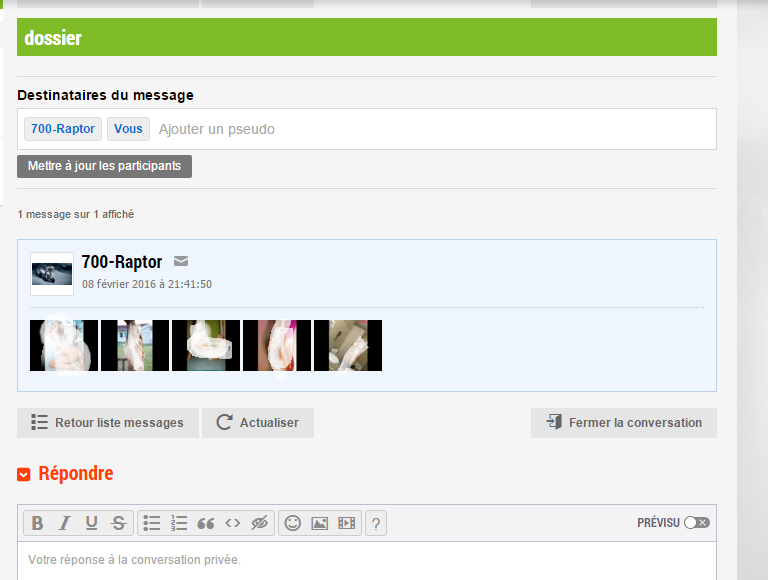Toggle the PRÉVISU preview switch
Viewport: 768px width, 580px height.
696,523
